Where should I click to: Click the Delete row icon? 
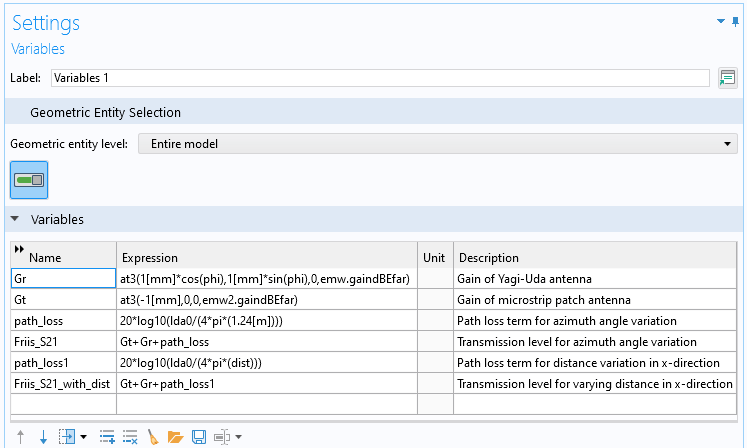(x=130, y=437)
